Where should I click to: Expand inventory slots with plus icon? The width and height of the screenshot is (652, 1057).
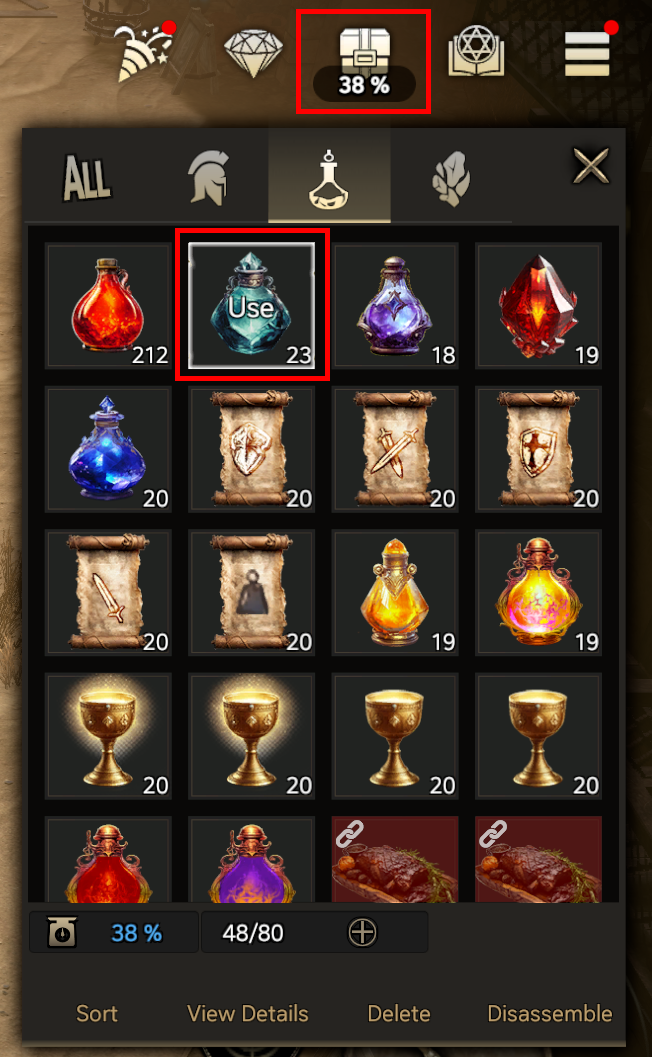(x=362, y=933)
